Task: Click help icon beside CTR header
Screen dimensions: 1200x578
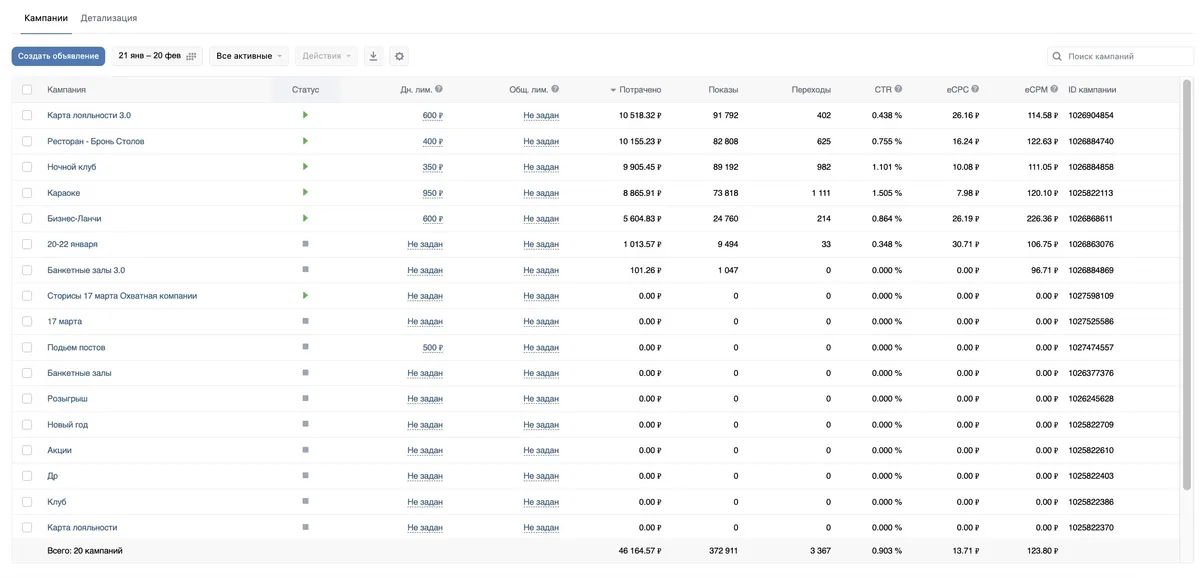Action: click(898, 89)
